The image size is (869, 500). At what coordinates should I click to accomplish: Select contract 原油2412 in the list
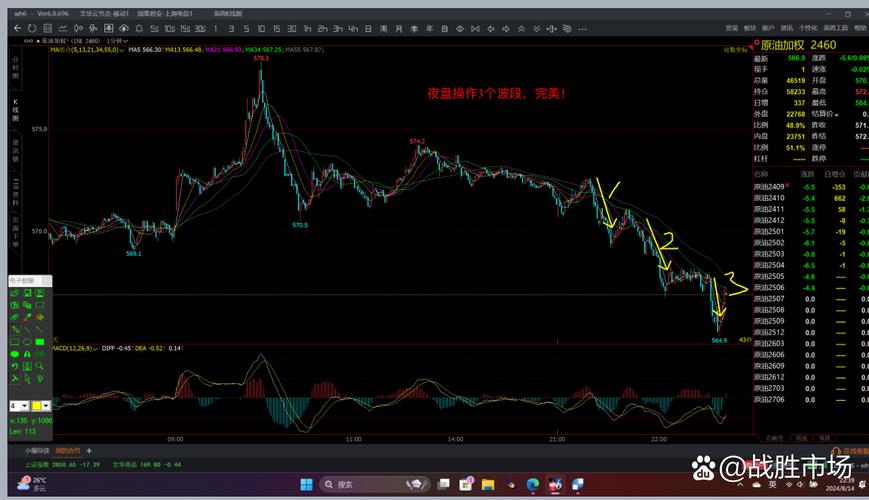click(x=769, y=220)
